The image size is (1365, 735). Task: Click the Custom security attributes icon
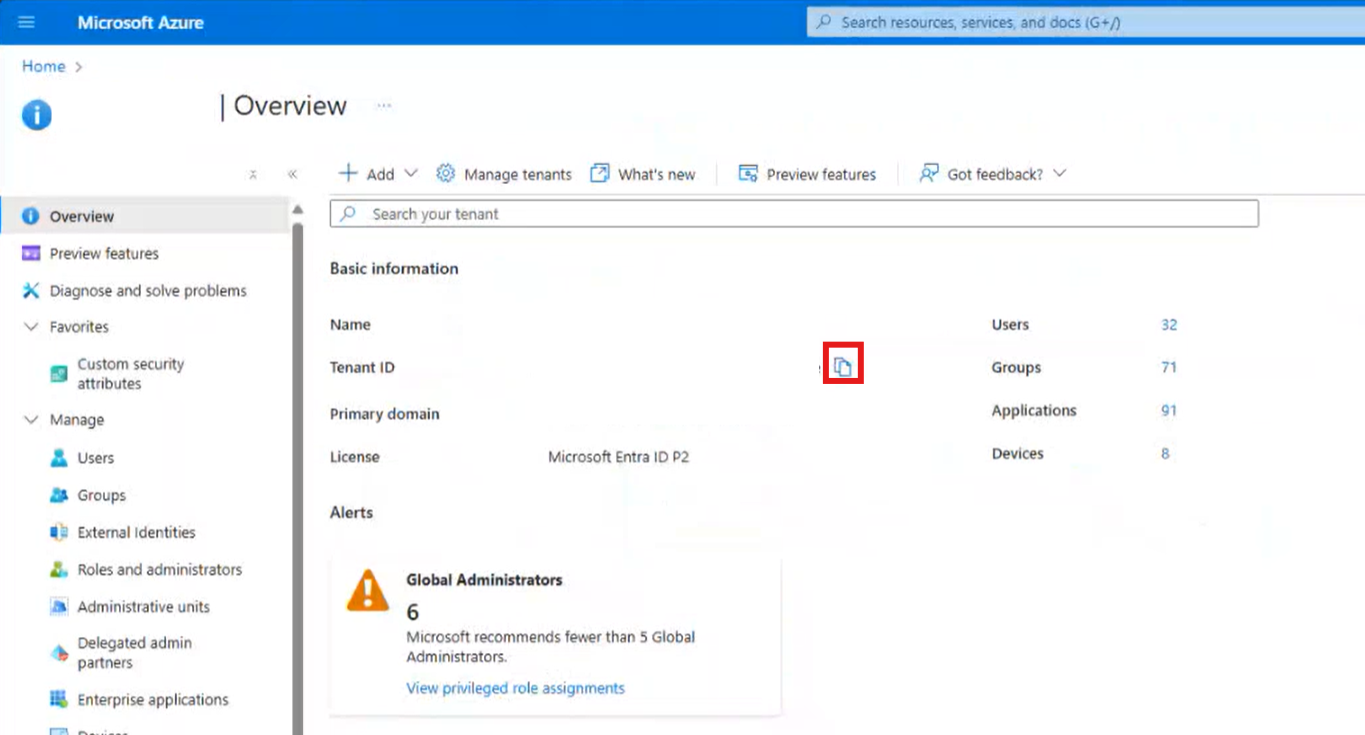59,374
